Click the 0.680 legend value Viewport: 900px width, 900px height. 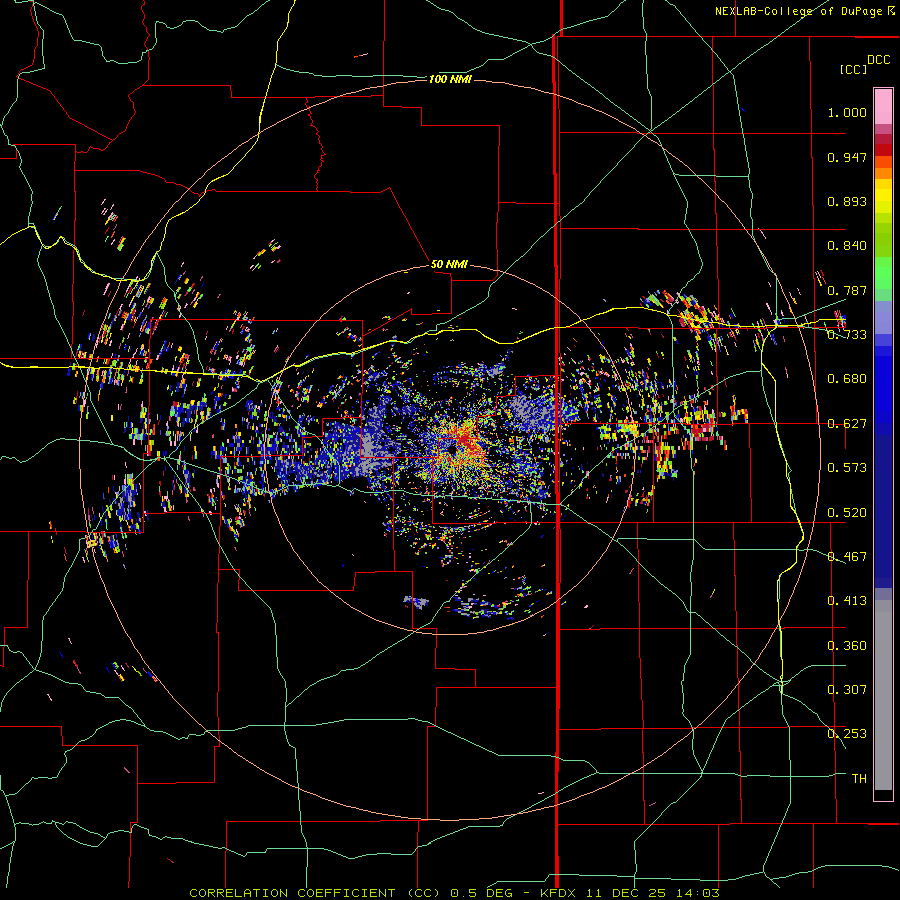point(847,379)
